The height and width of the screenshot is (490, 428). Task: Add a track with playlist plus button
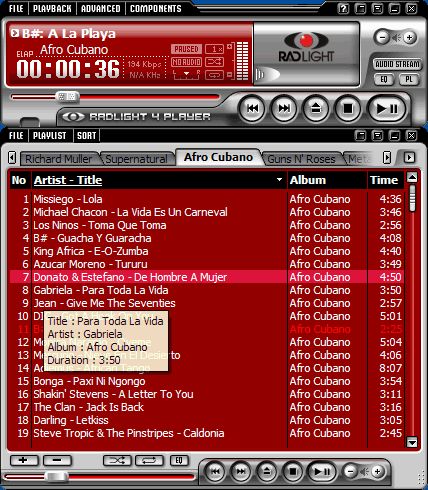[x=23, y=461]
